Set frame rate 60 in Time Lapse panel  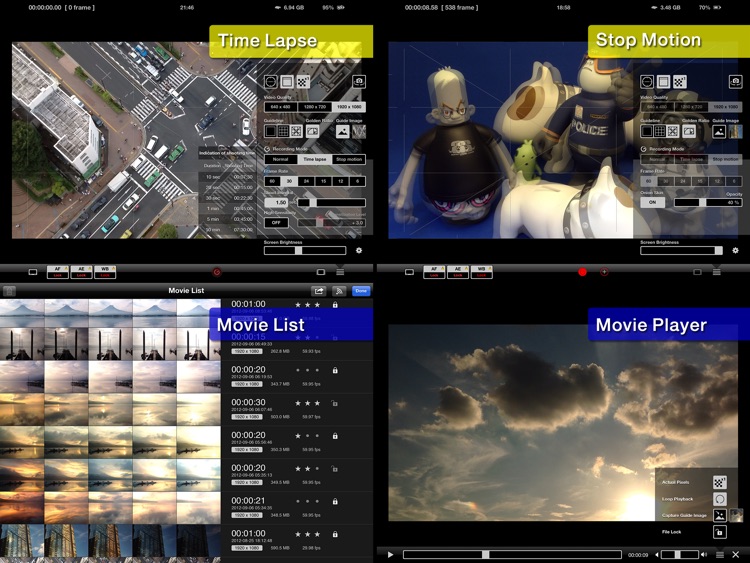(x=272, y=181)
